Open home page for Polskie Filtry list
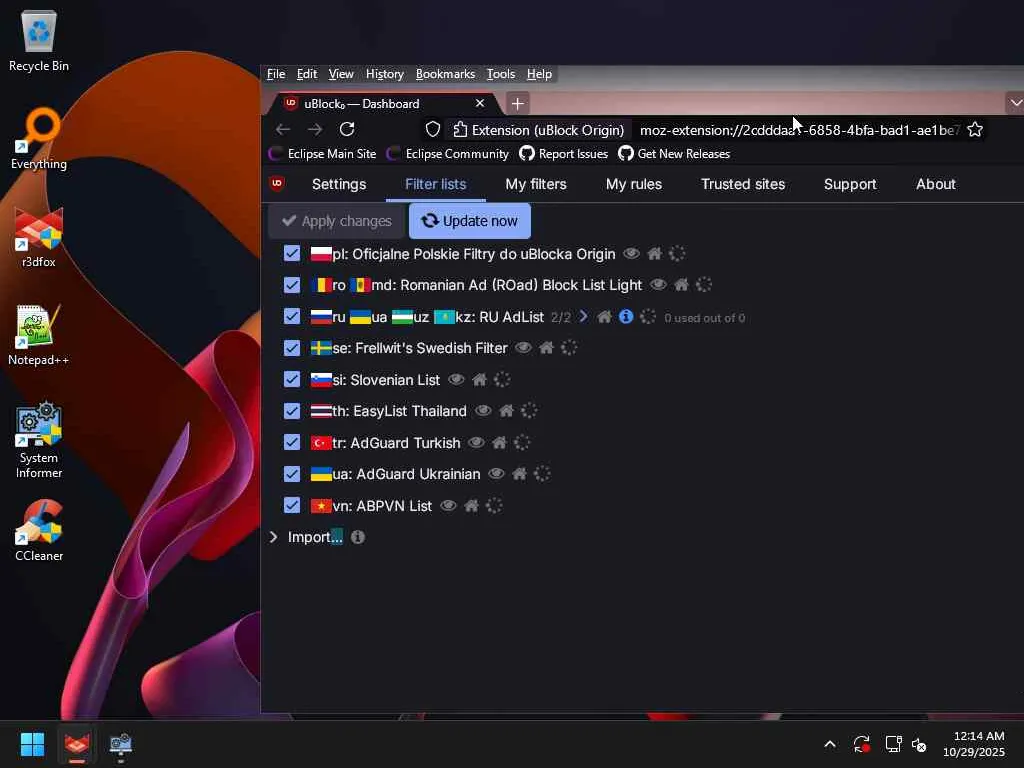 [x=654, y=253]
